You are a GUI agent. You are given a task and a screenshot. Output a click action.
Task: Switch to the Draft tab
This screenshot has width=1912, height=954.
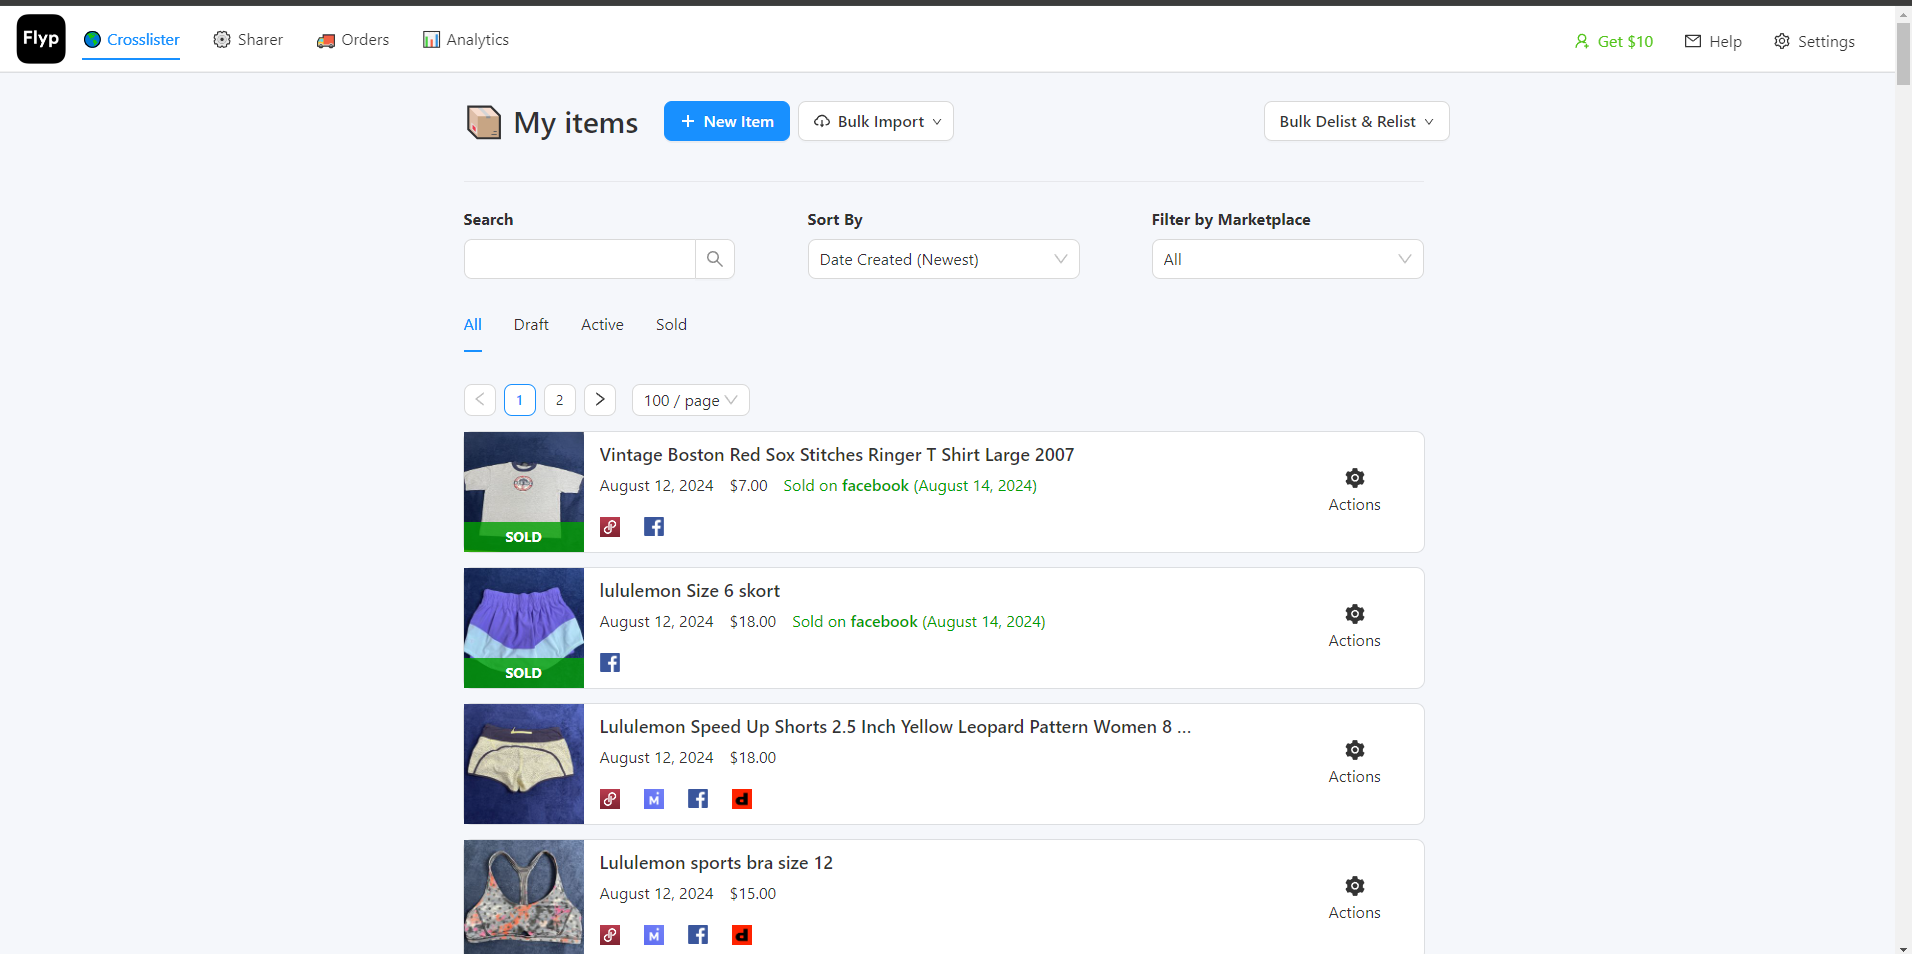(x=531, y=325)
